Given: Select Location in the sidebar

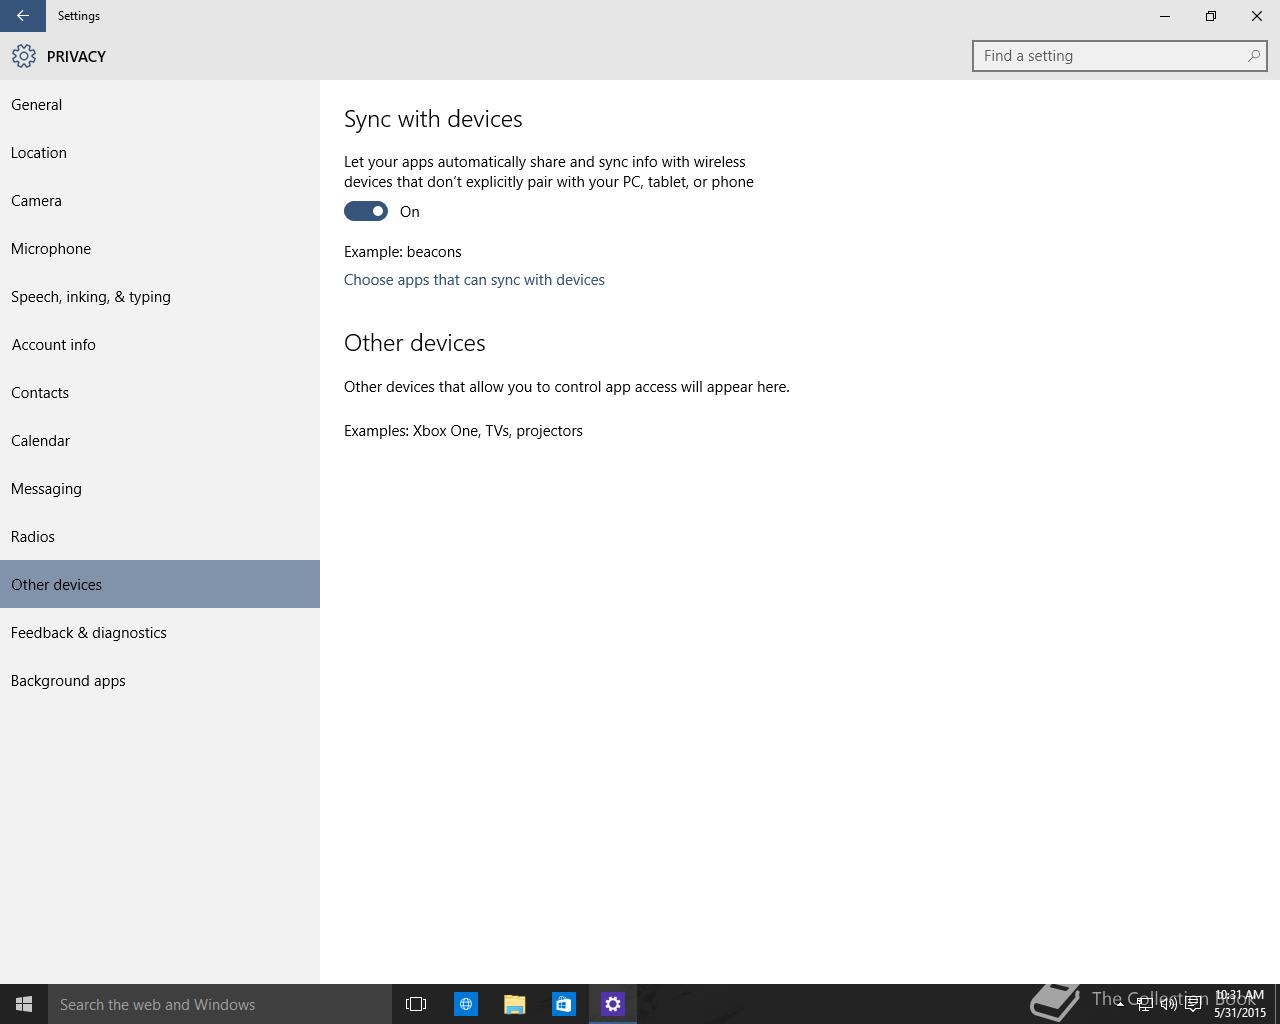Looking at the screenshot, I should click(x=160, y=152).
